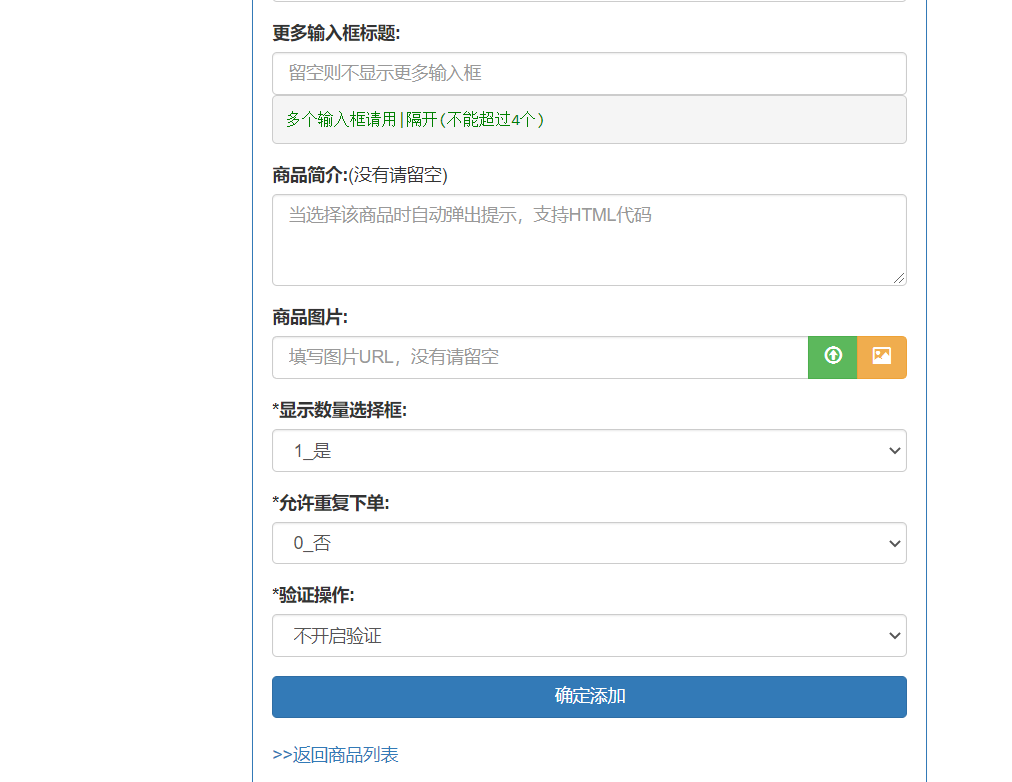Screen dimensions: 1012x782
Task: Click the green upload image icon button
Action: tap(833, 357)
